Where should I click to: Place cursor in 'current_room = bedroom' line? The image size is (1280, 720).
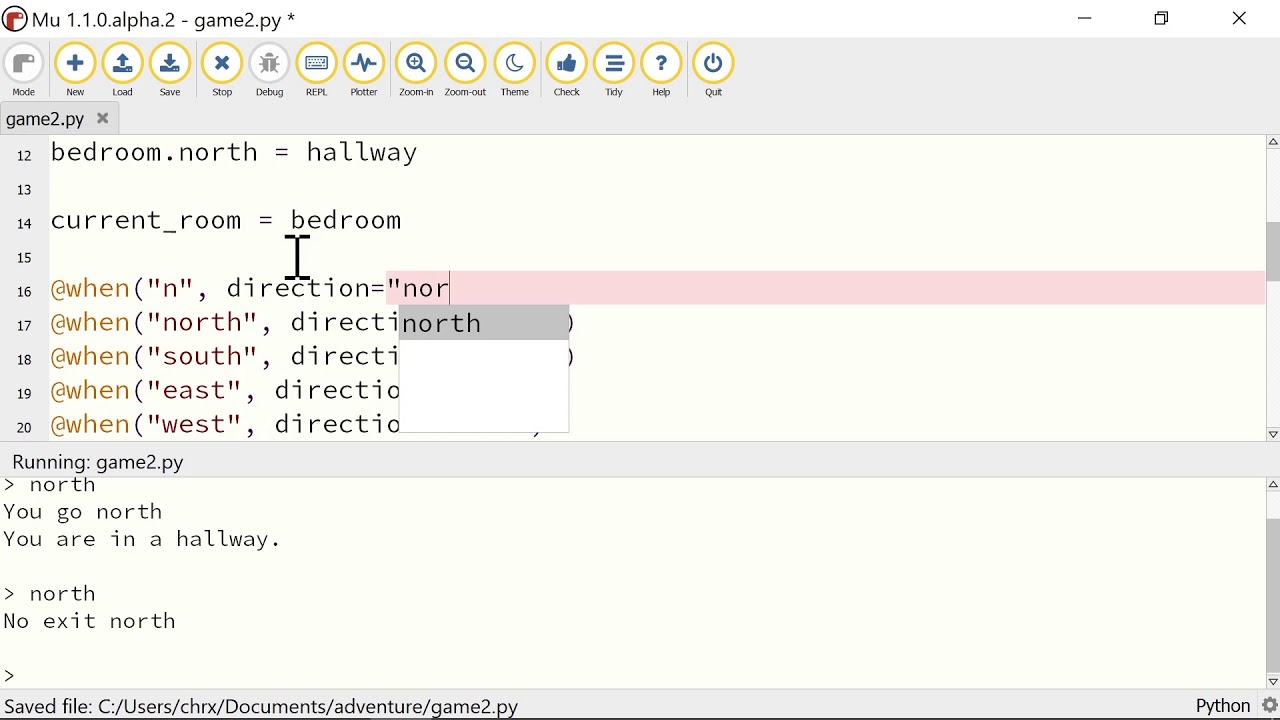tap(227, 221)
